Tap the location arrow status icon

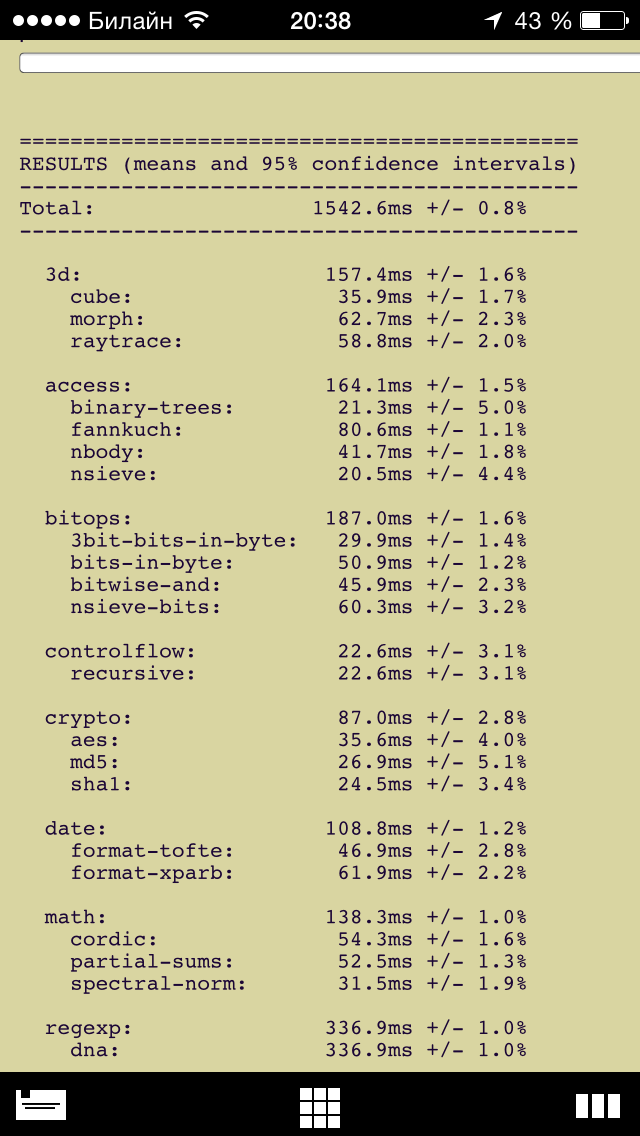(x=494, y=20)
